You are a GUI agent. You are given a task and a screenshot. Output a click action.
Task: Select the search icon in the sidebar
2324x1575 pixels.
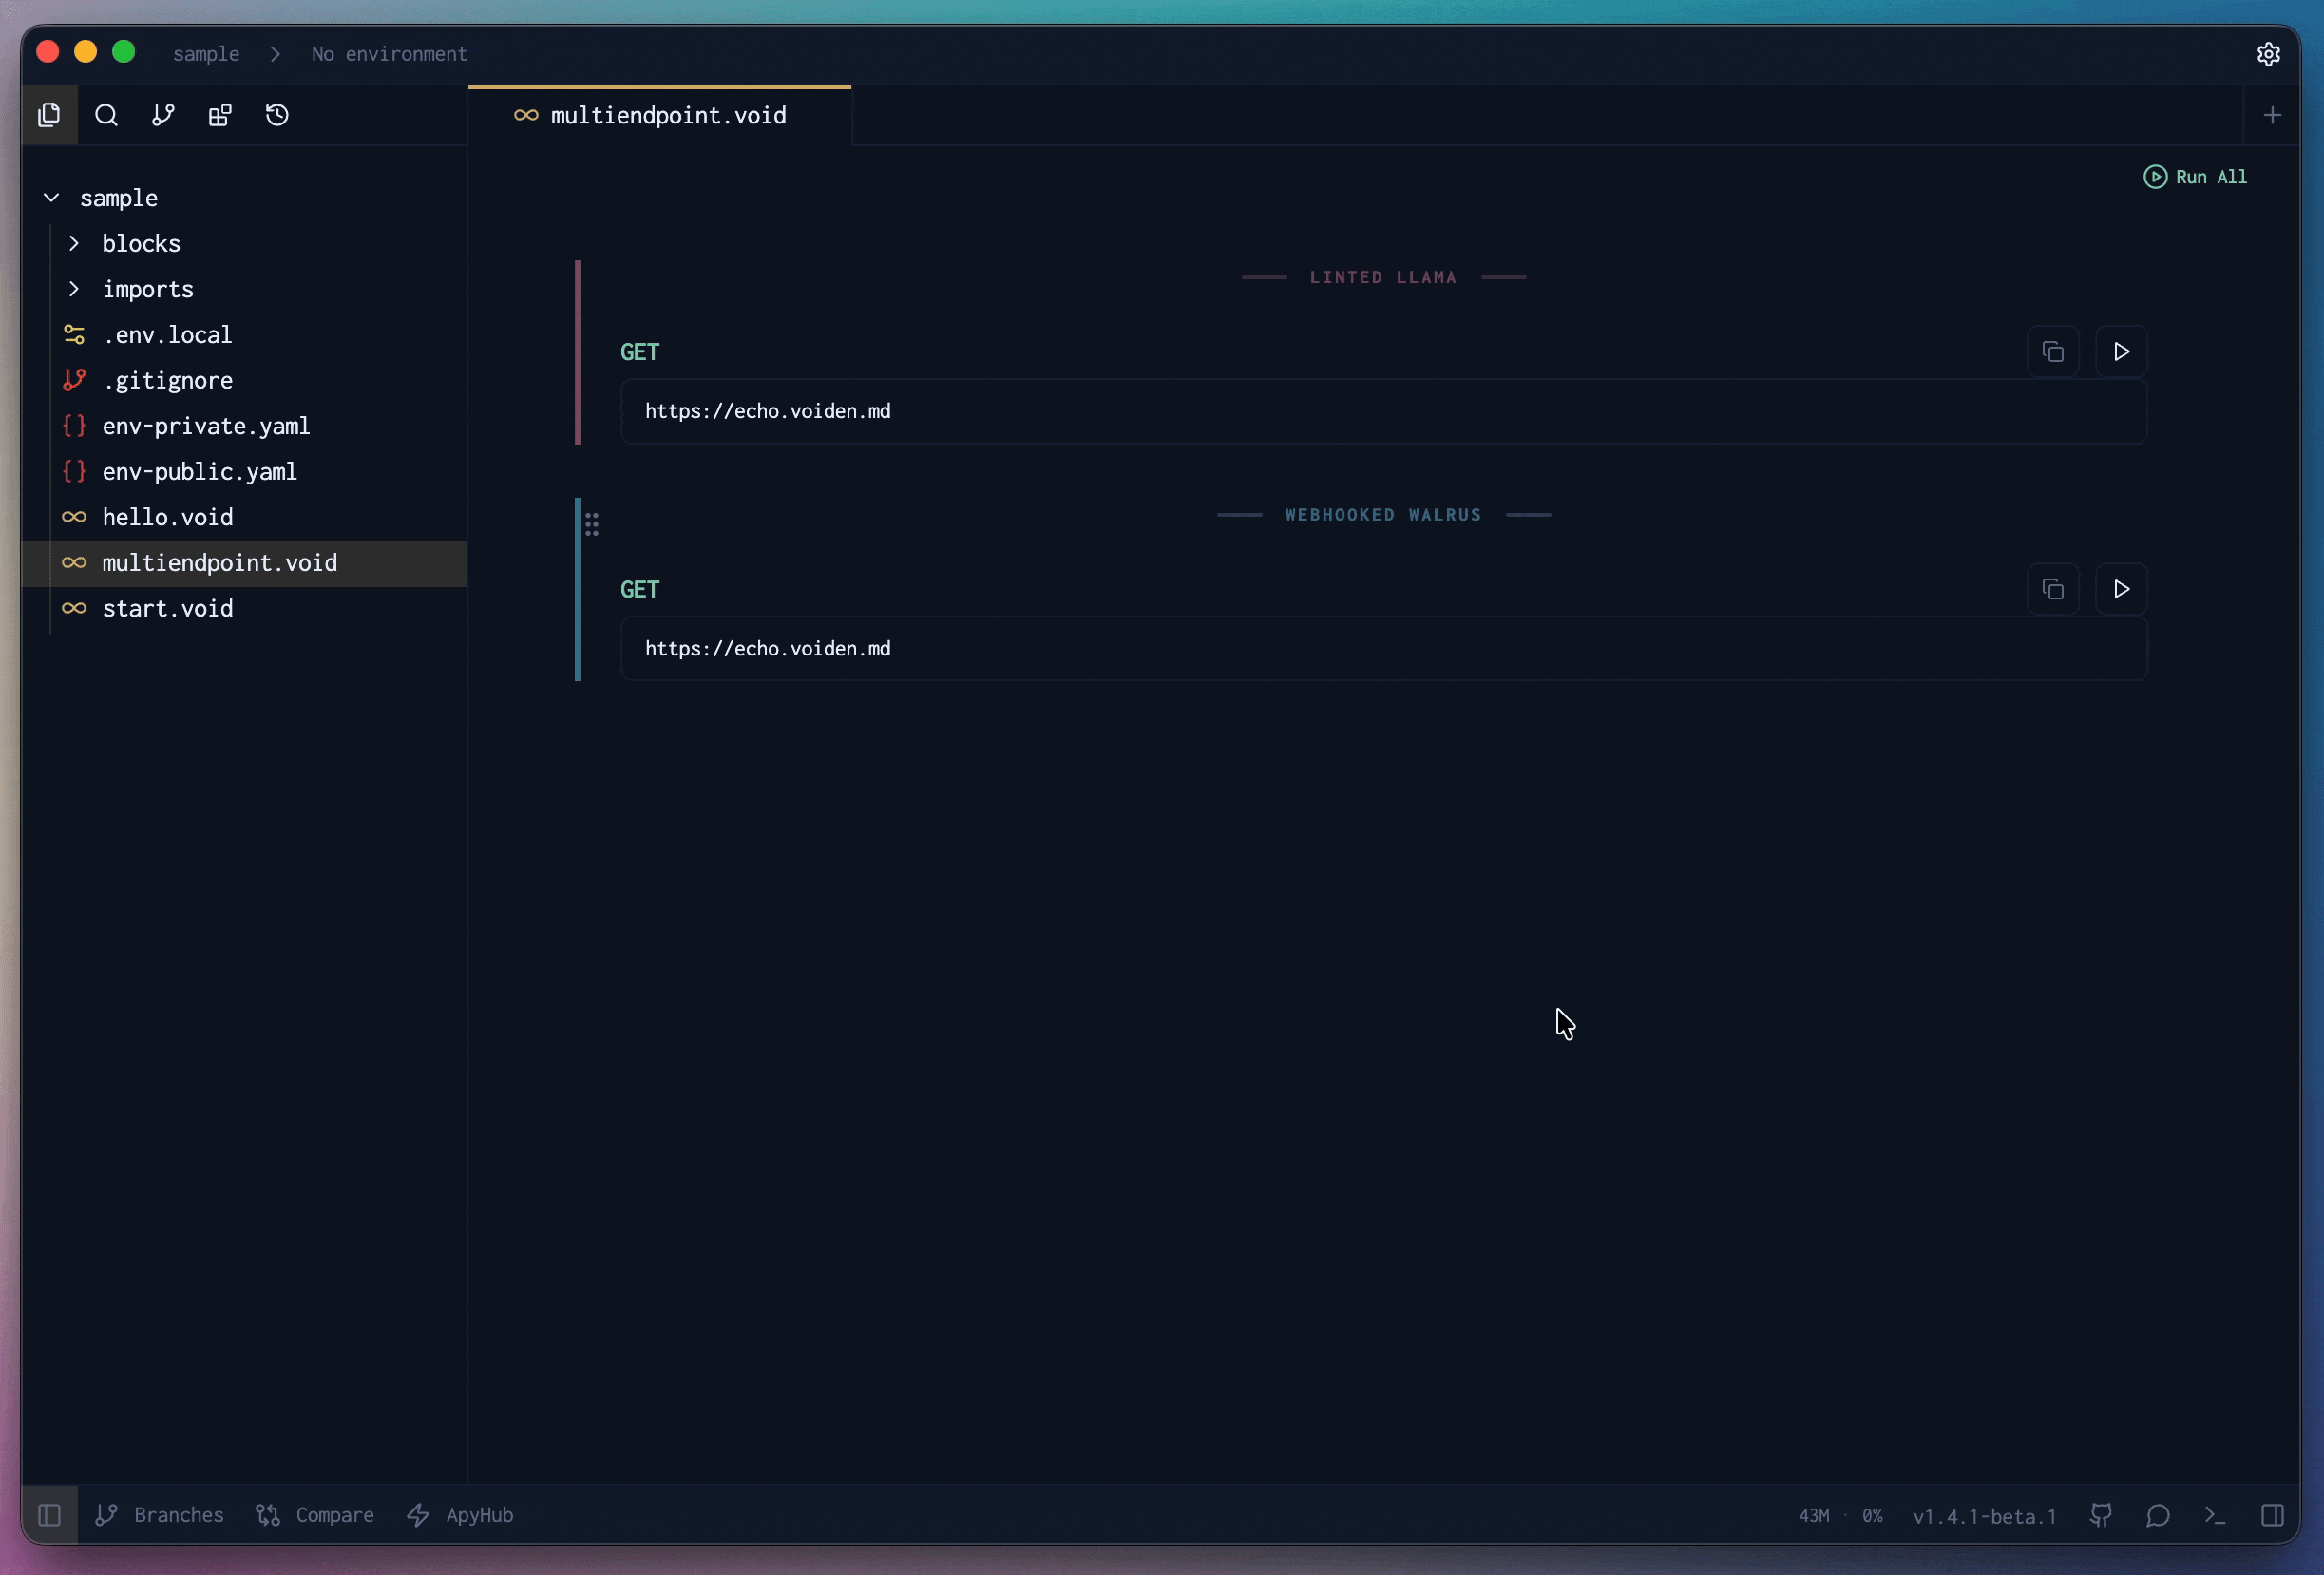pos(106,115)
